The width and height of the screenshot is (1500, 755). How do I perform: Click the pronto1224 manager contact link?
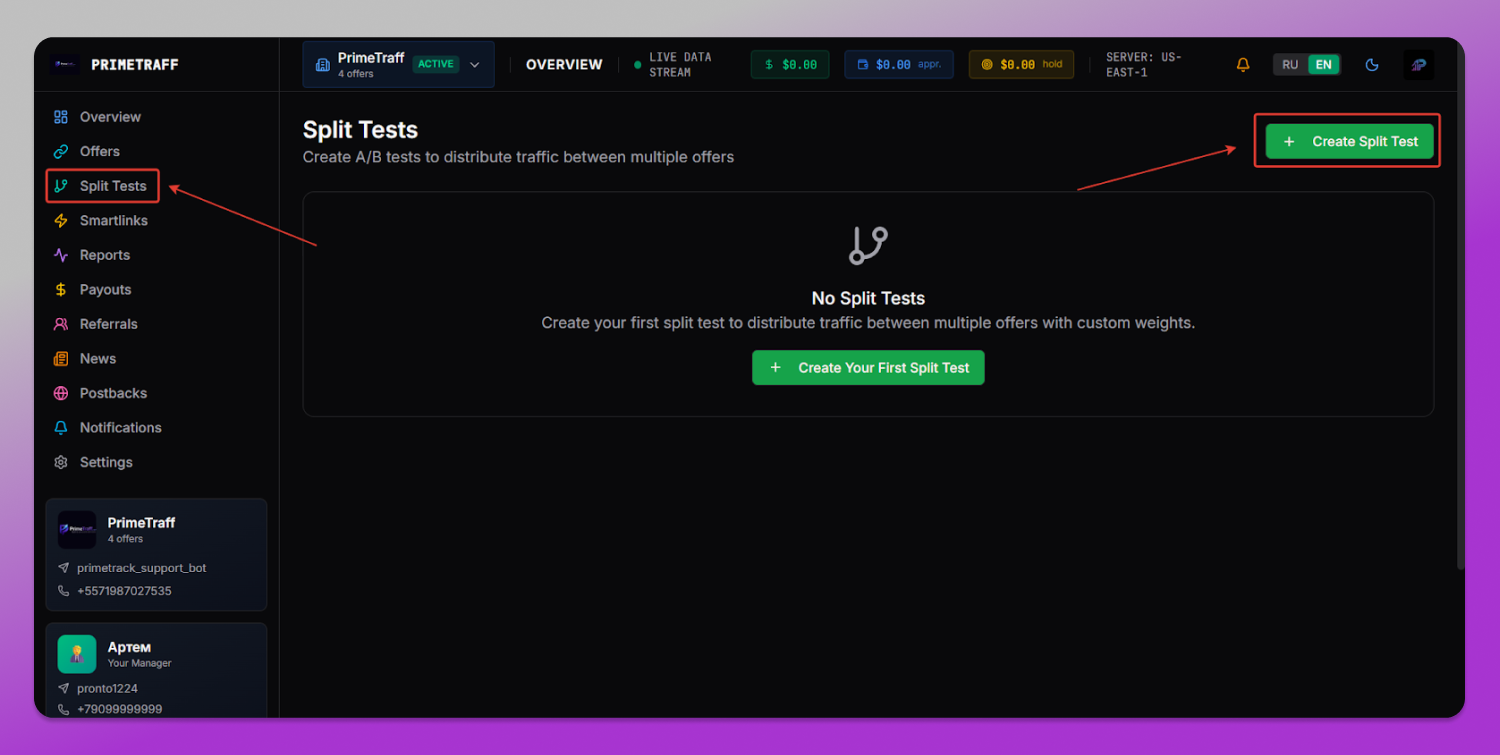(x=107, y=689)
